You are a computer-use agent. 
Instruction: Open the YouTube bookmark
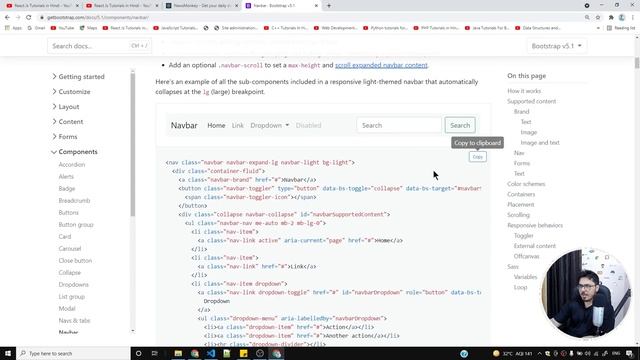click(x=62, y=28)
